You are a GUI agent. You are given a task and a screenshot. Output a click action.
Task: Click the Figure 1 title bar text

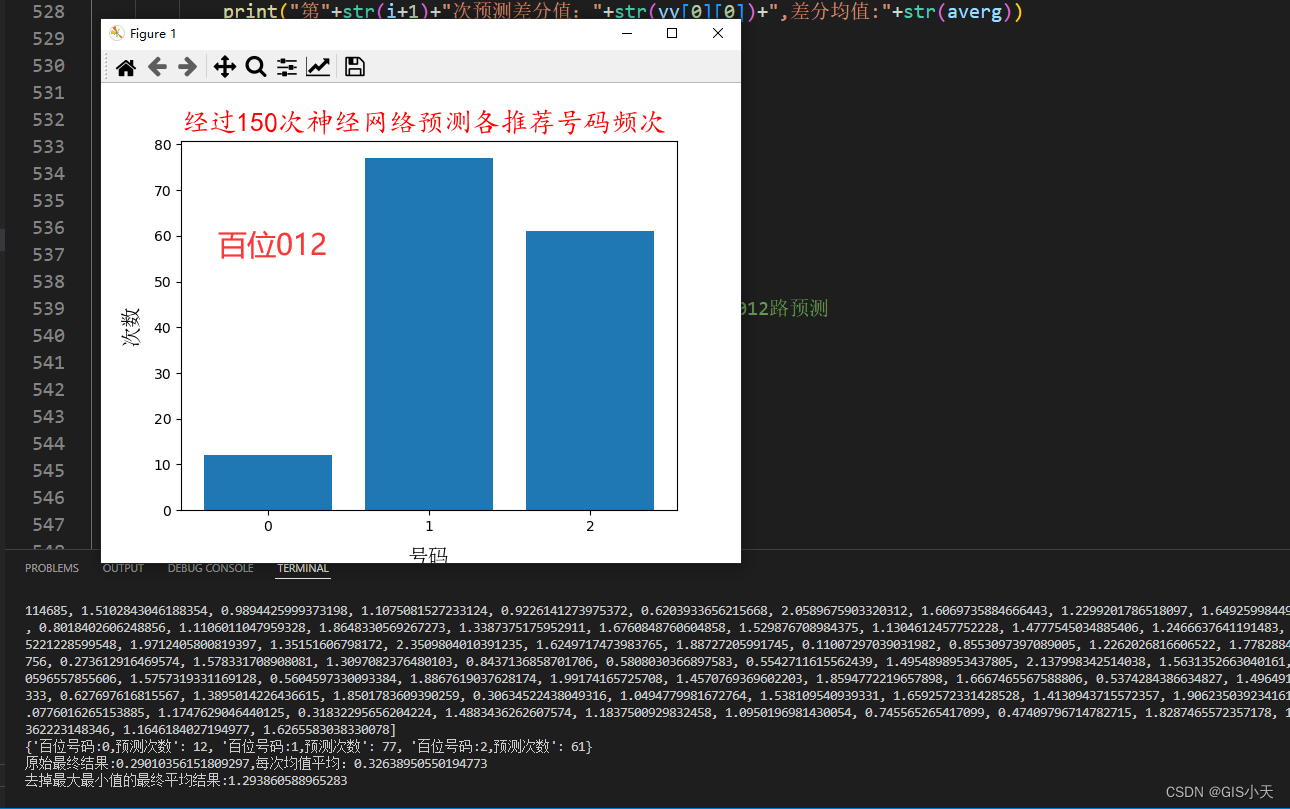point(153,33)
